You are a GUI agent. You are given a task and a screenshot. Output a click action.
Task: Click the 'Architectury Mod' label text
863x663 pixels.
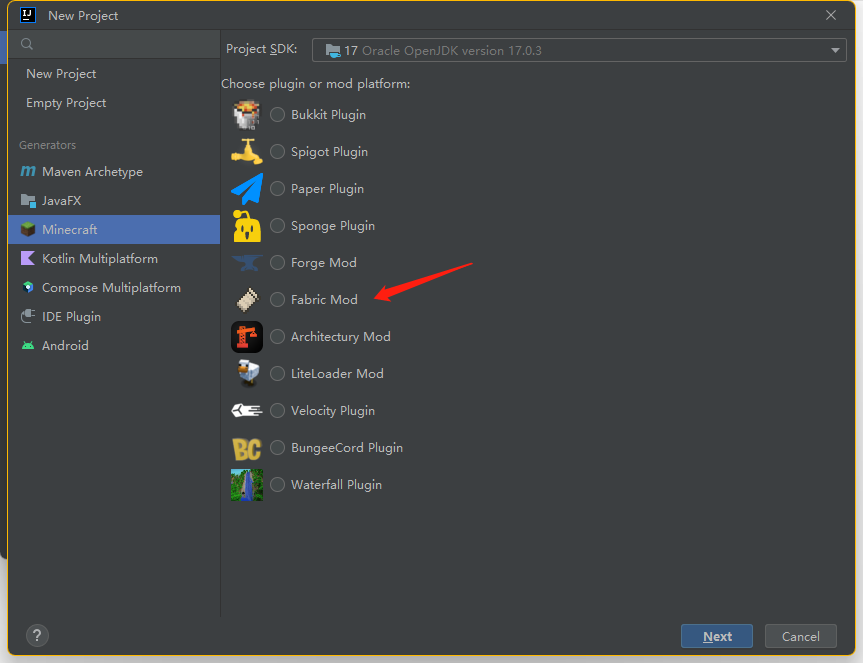[341, 337]
